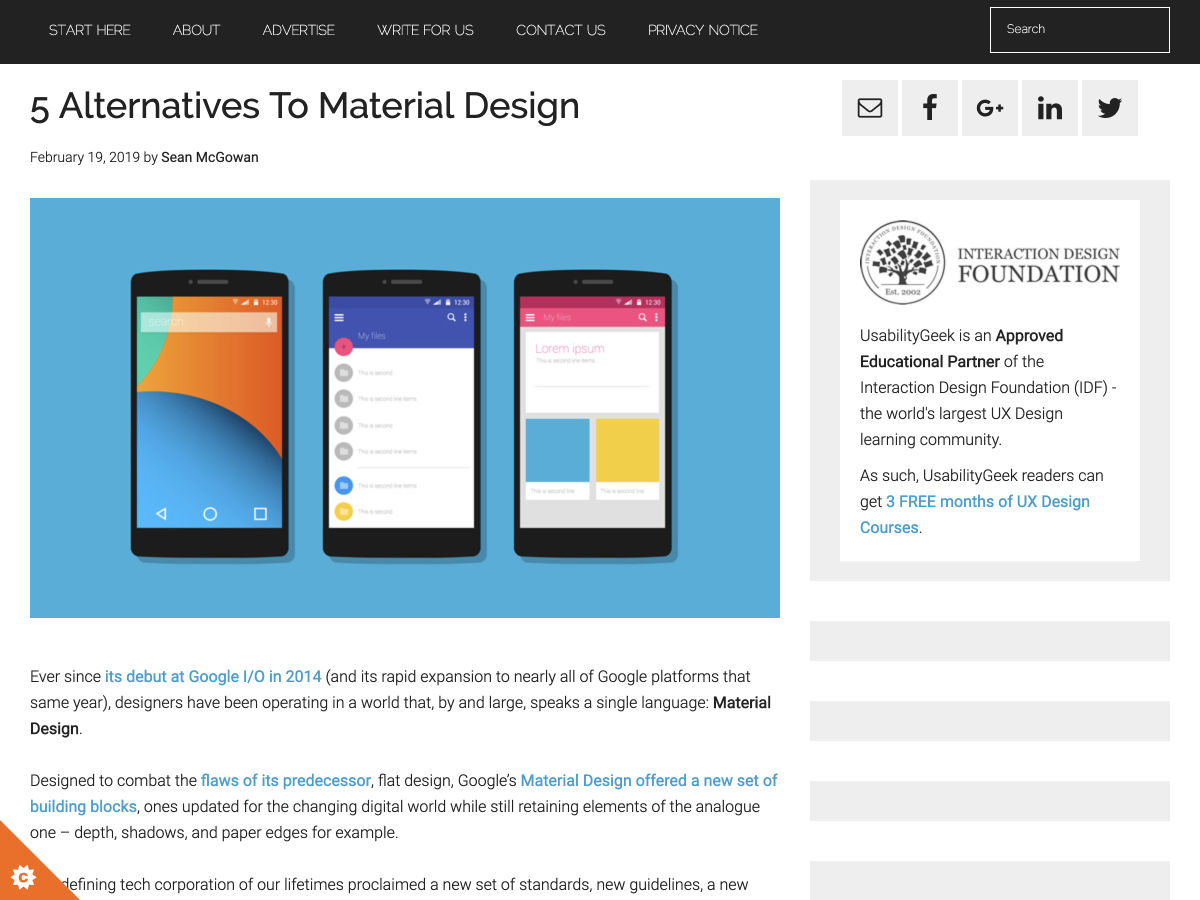Open the cookie settings gear icon

click(x=22, y=877)
